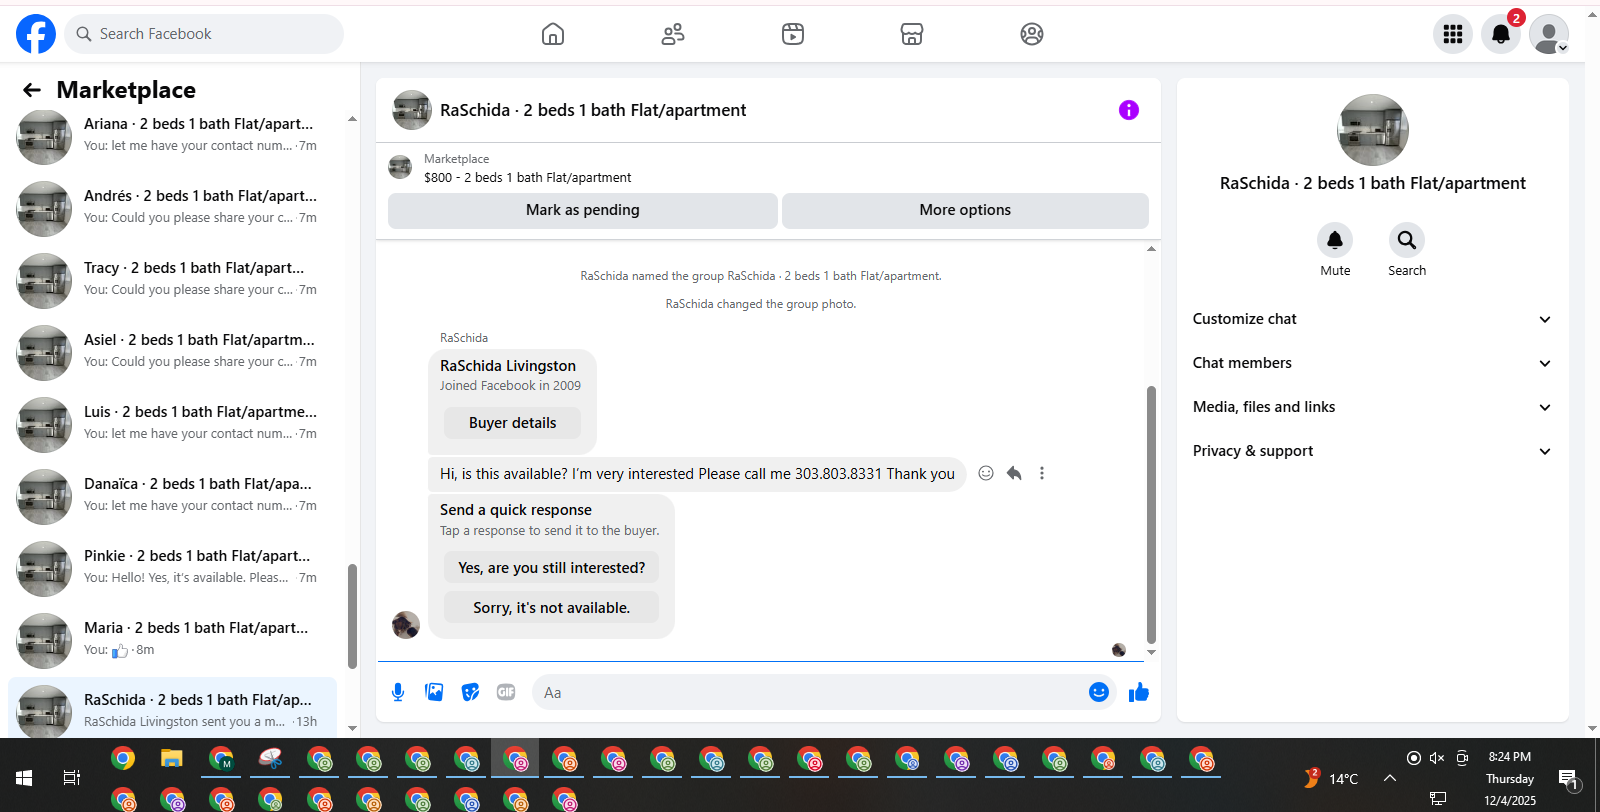Screen dimensions: 1600x812
Task: View Buyer details for RaSchida Livingston
Action: (512, 423)
